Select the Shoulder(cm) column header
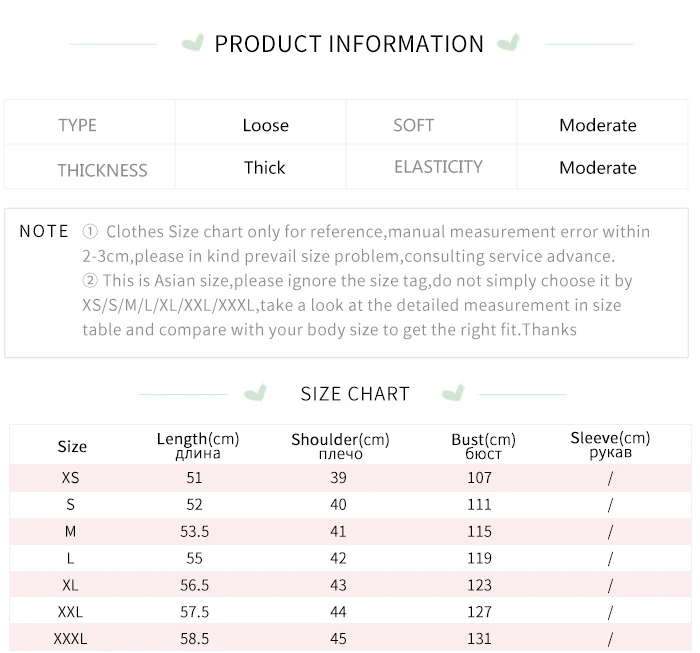Viewport: 700px width, 653px height. pos(340,446)
